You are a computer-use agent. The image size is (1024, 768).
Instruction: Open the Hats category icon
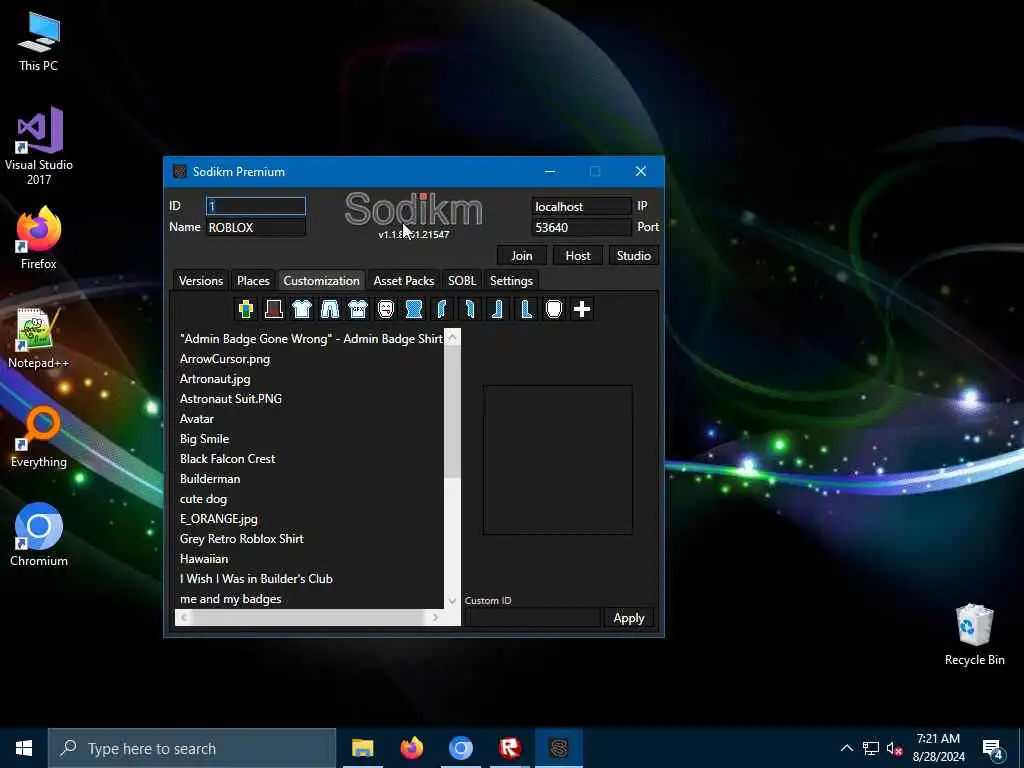tap(274, 309)
